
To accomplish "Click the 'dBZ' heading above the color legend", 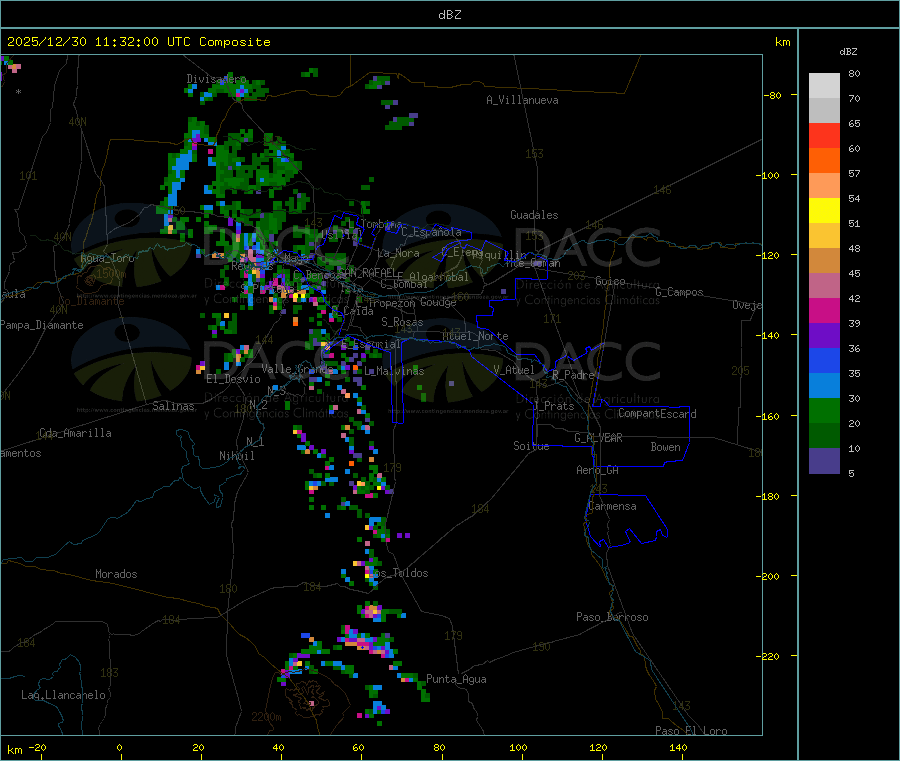I will pyautogui.click(x=848, y=52).
